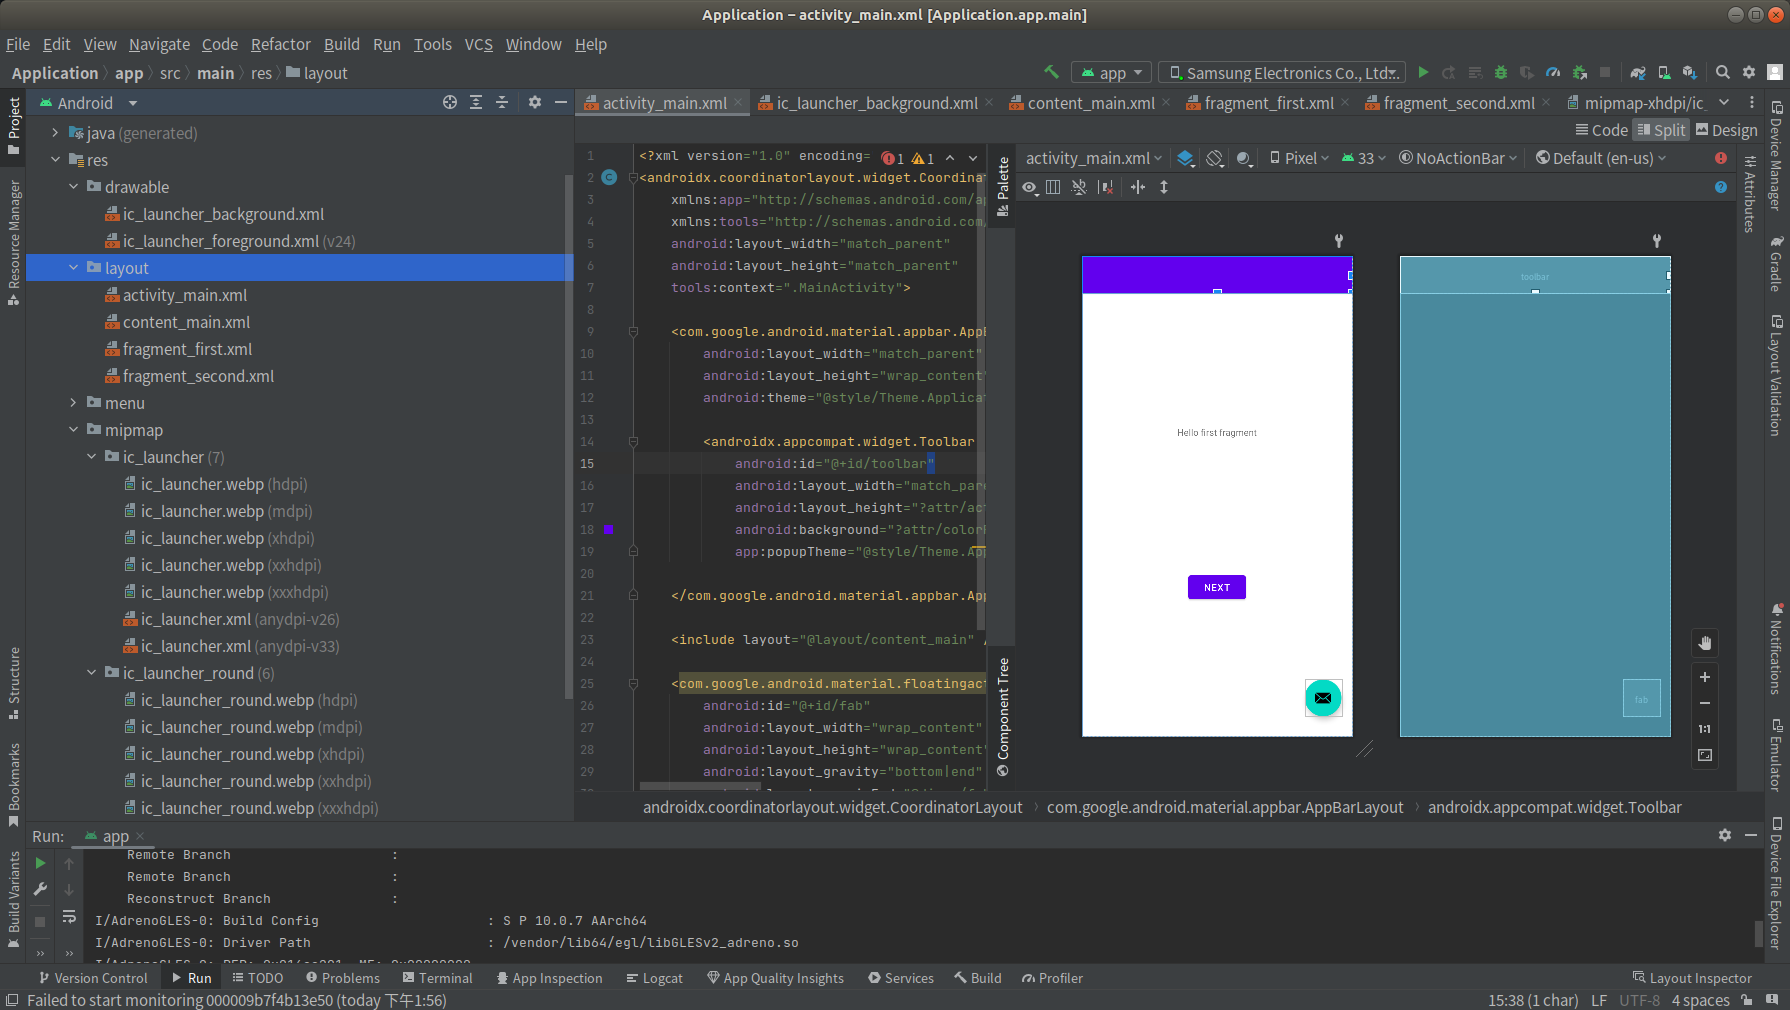Click the red design error indicator
The image size is (1790, 1010).
(1721, 158)
